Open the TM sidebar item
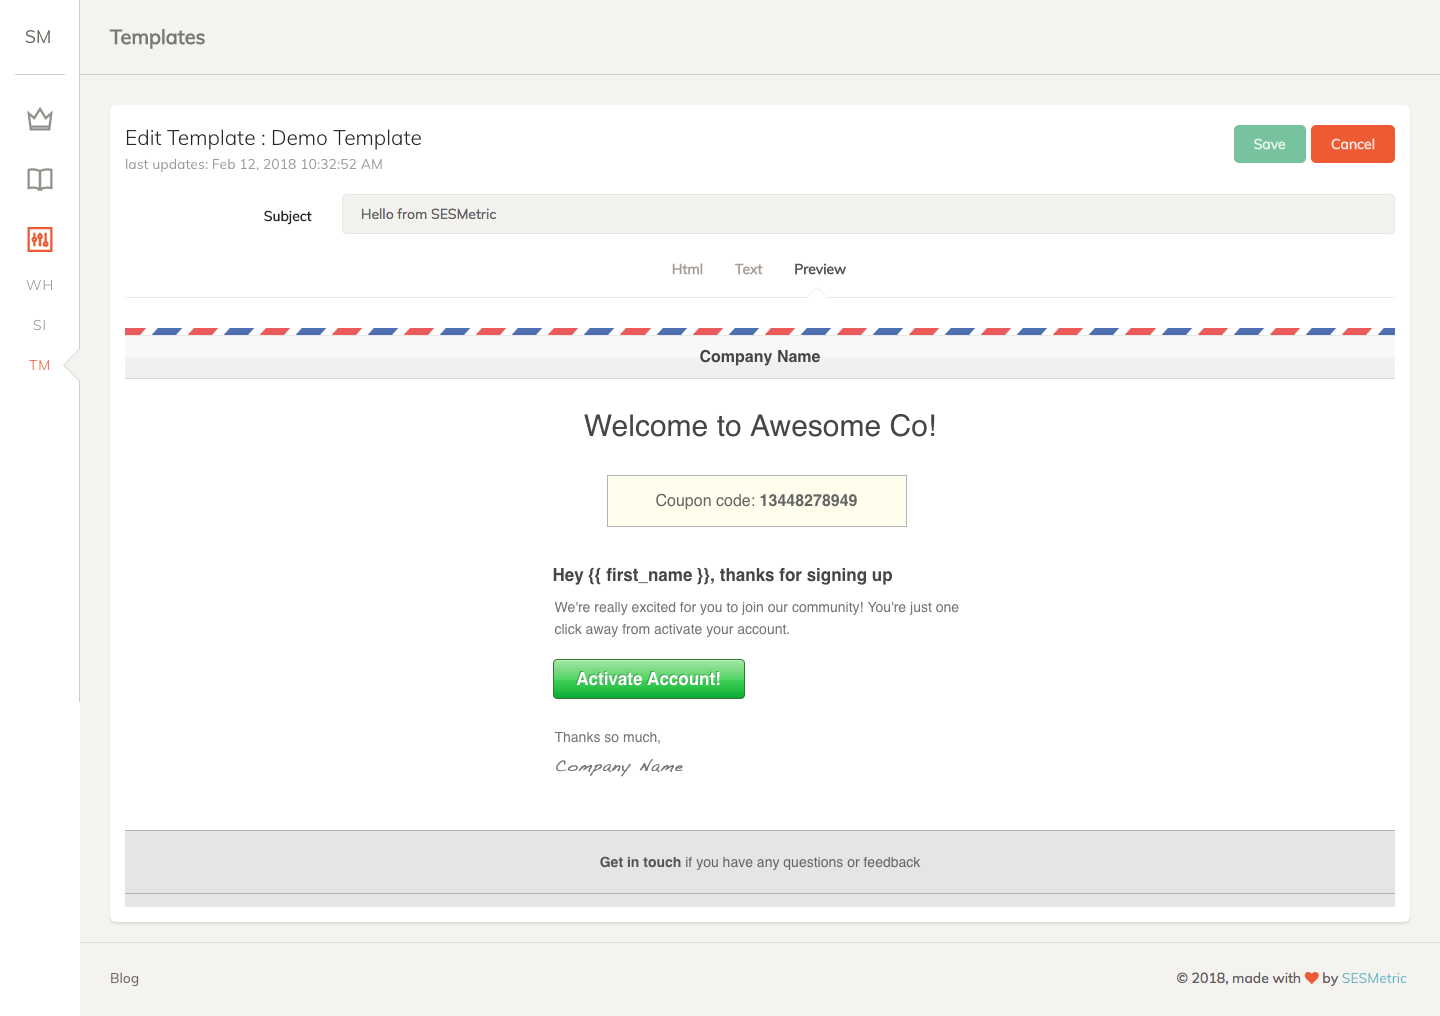This screenshot has height=1016, width=1440. [40, 365]
